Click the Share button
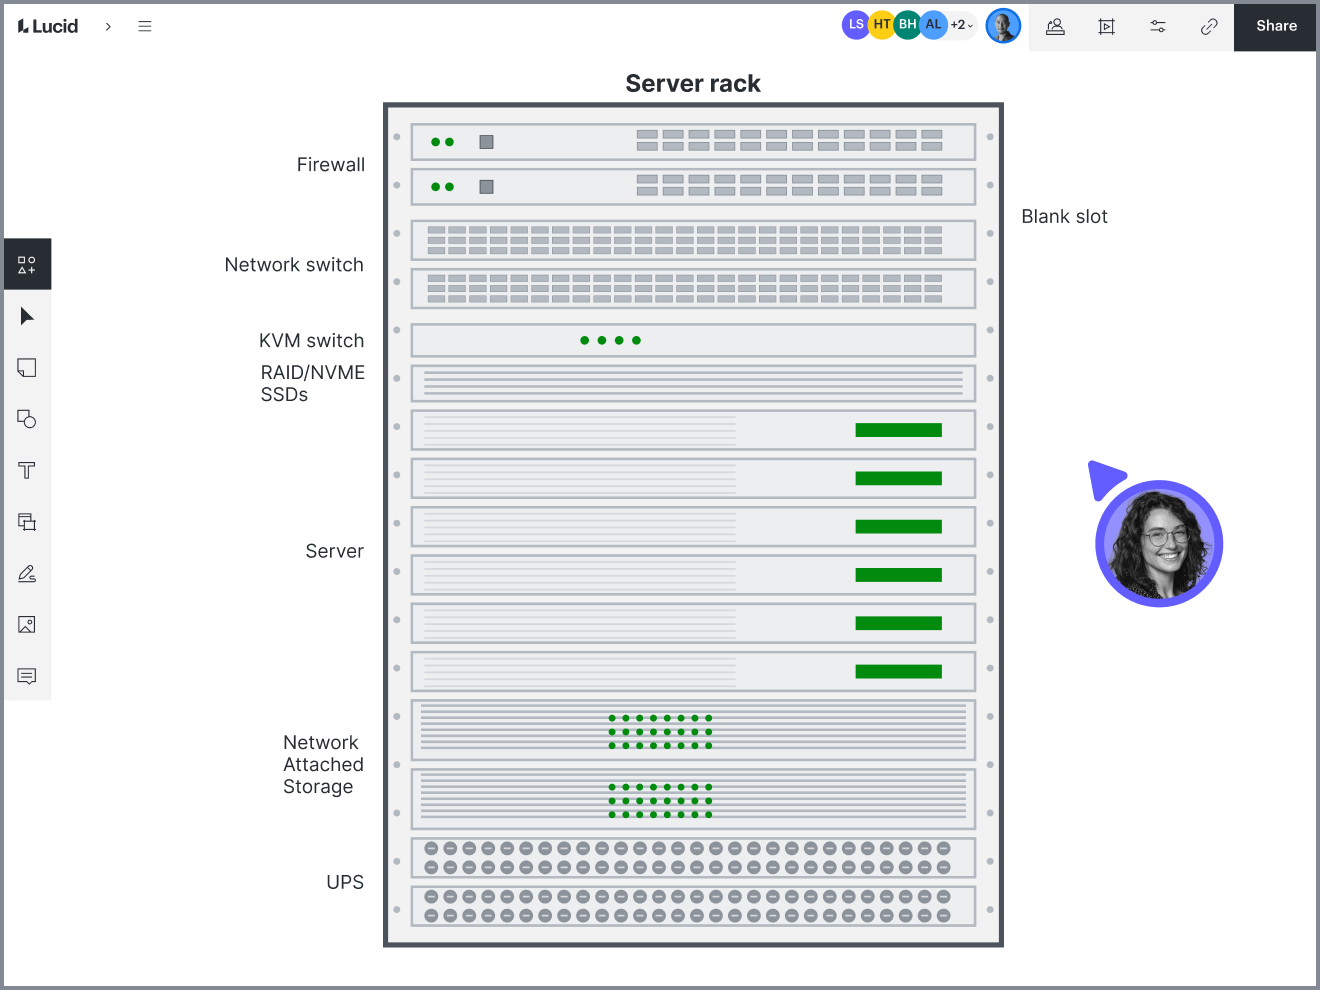The image size is (1320, 990). (x=1276, y=26)
